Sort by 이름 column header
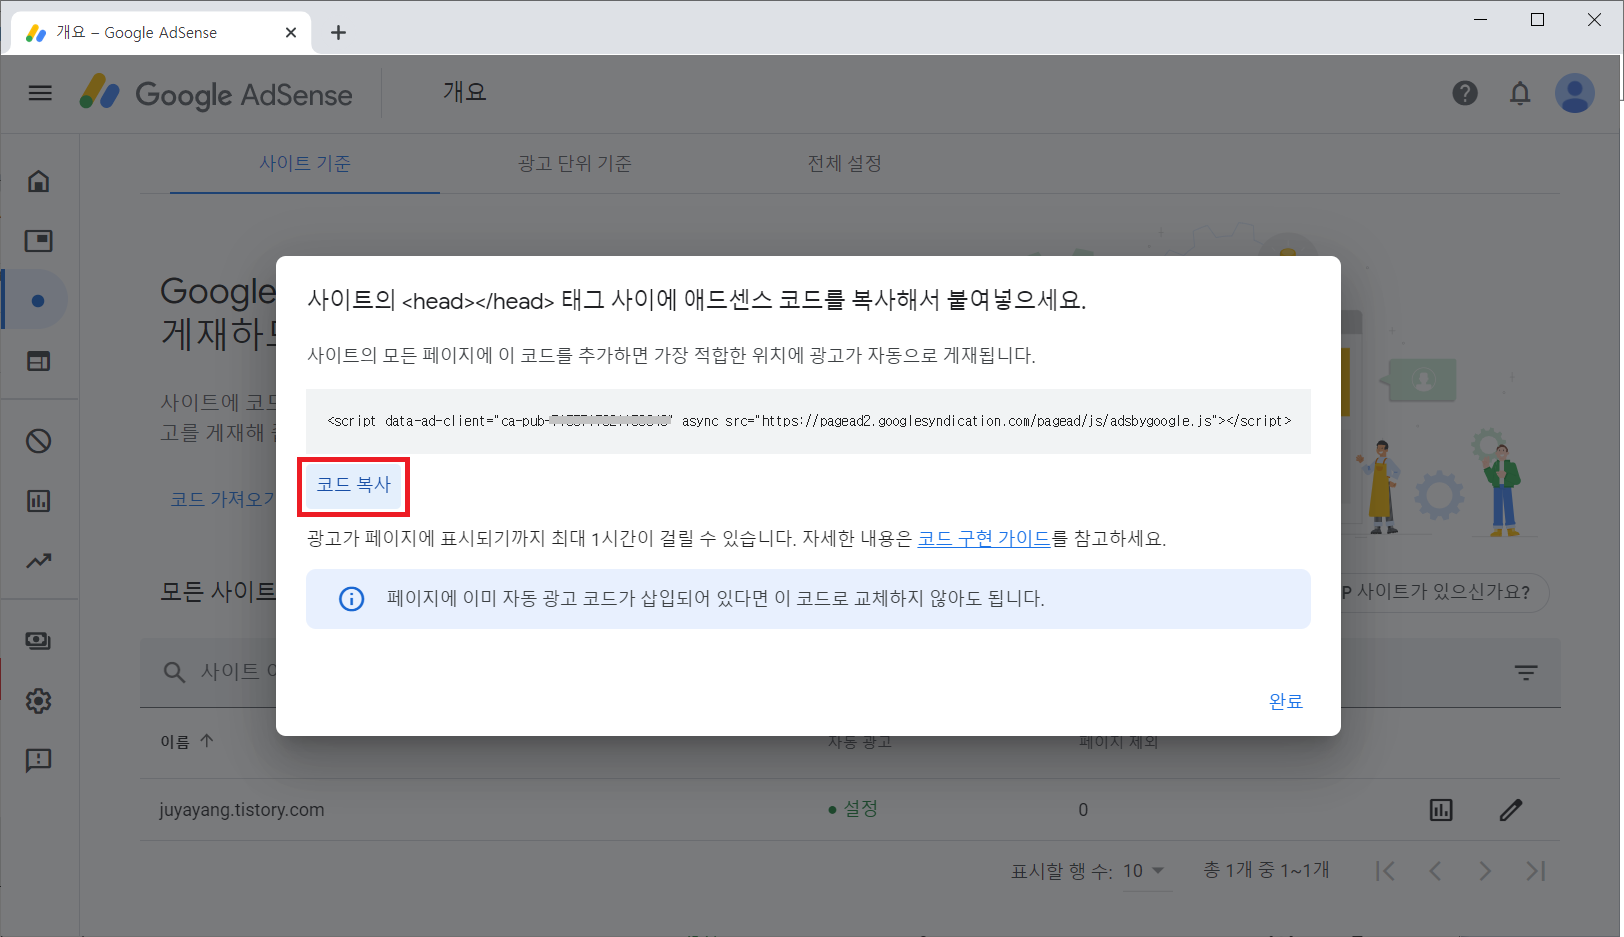This screenshot has width=1624, height=937. tap(187, 741)
